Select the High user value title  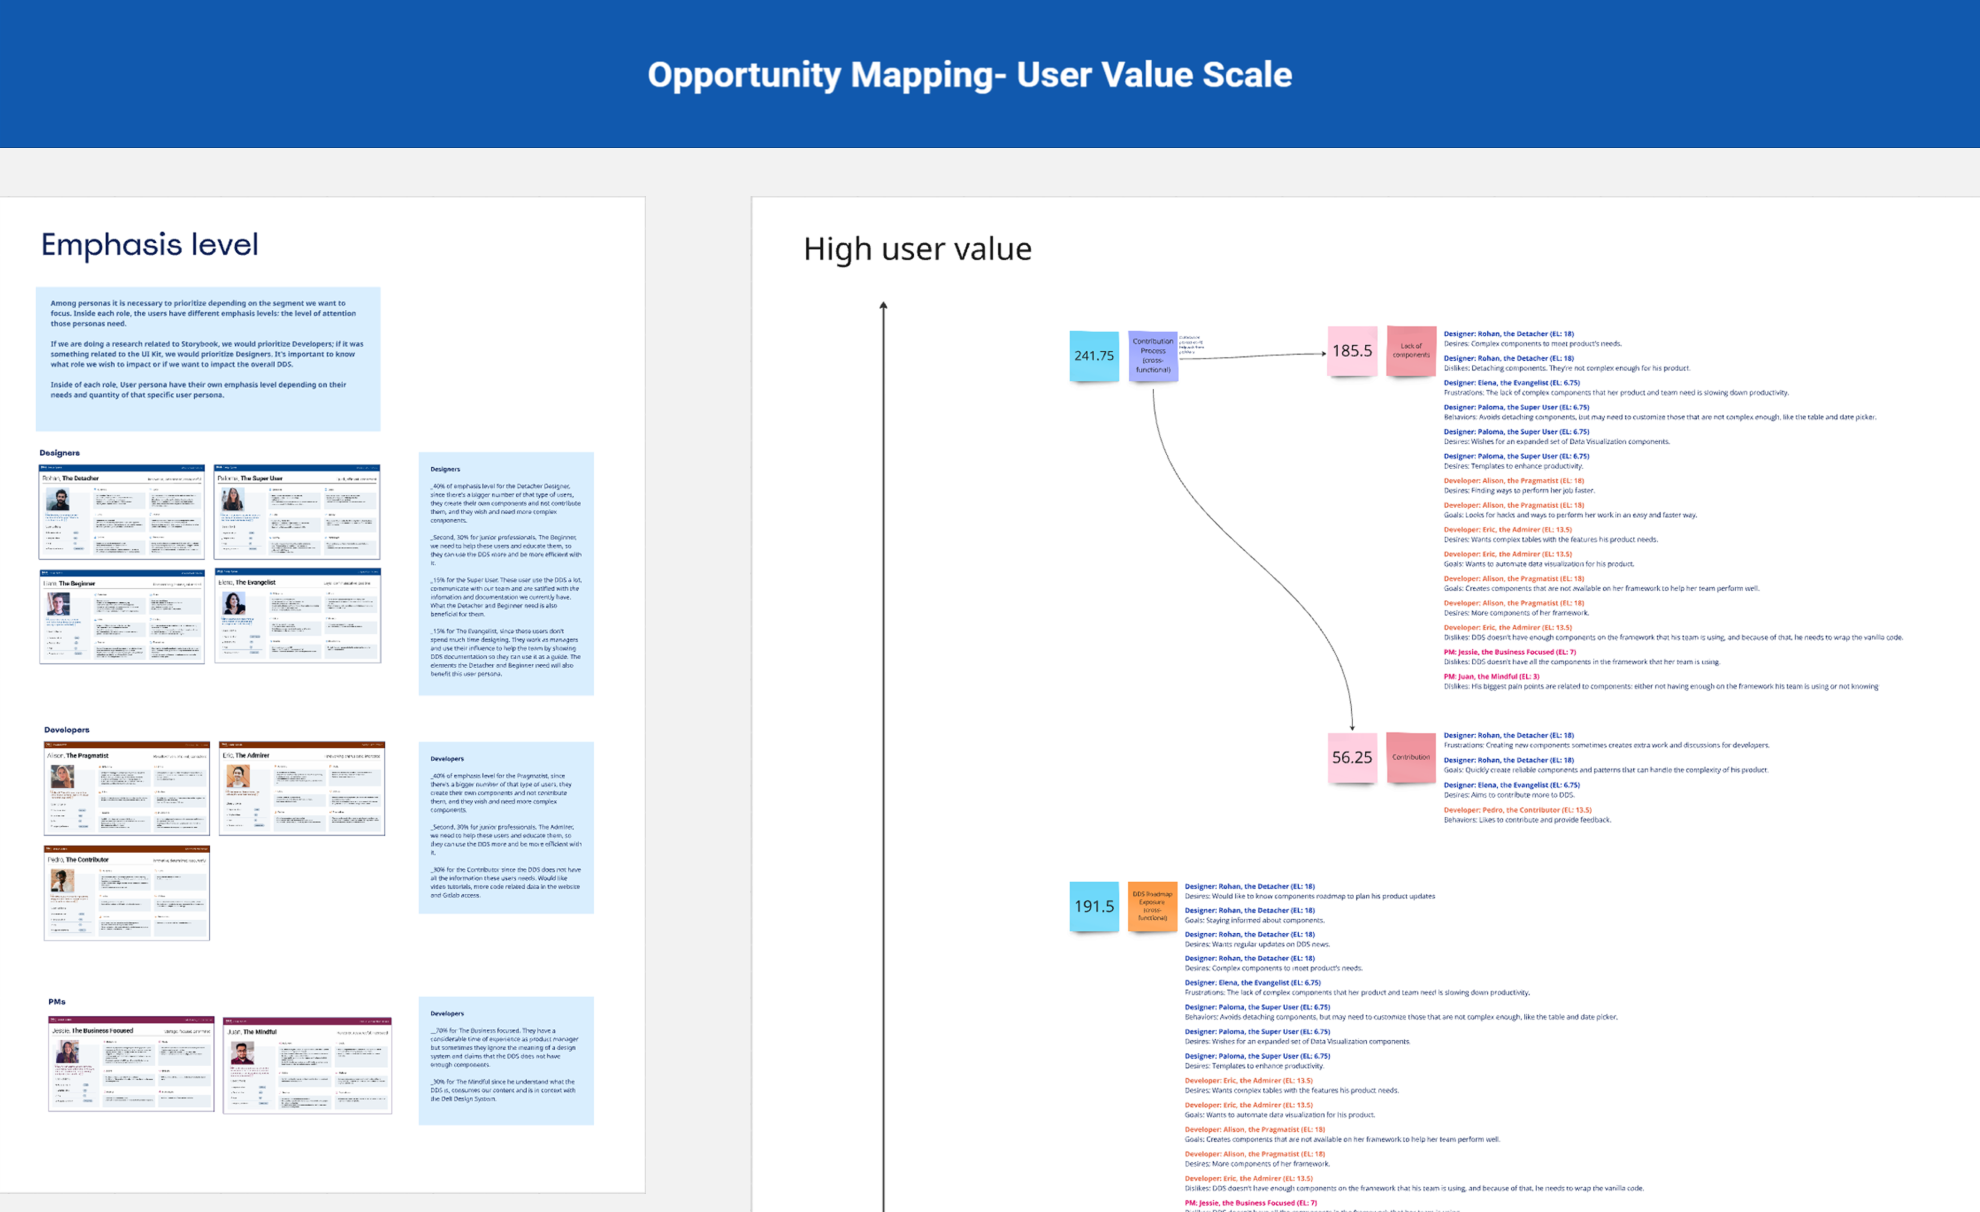[916, 249]
